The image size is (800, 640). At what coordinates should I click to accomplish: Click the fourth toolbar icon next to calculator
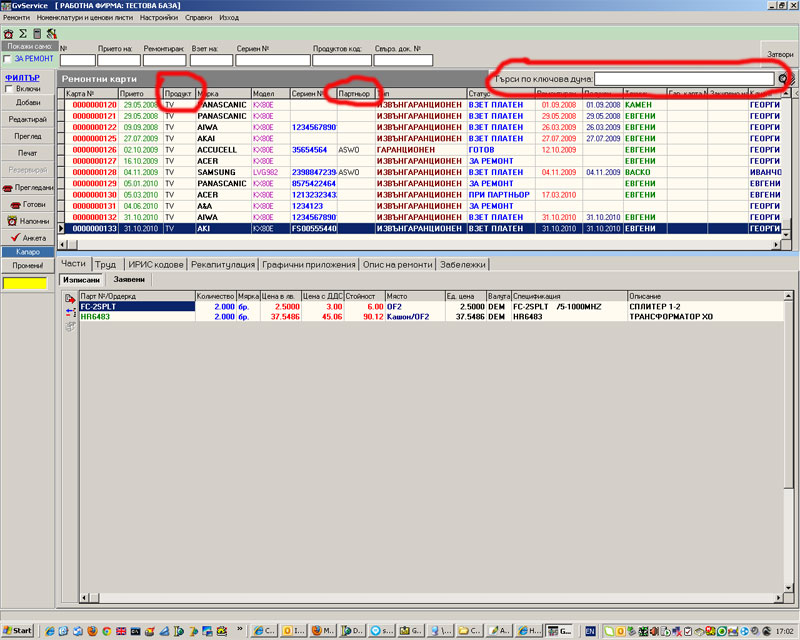tap(51, 34)
